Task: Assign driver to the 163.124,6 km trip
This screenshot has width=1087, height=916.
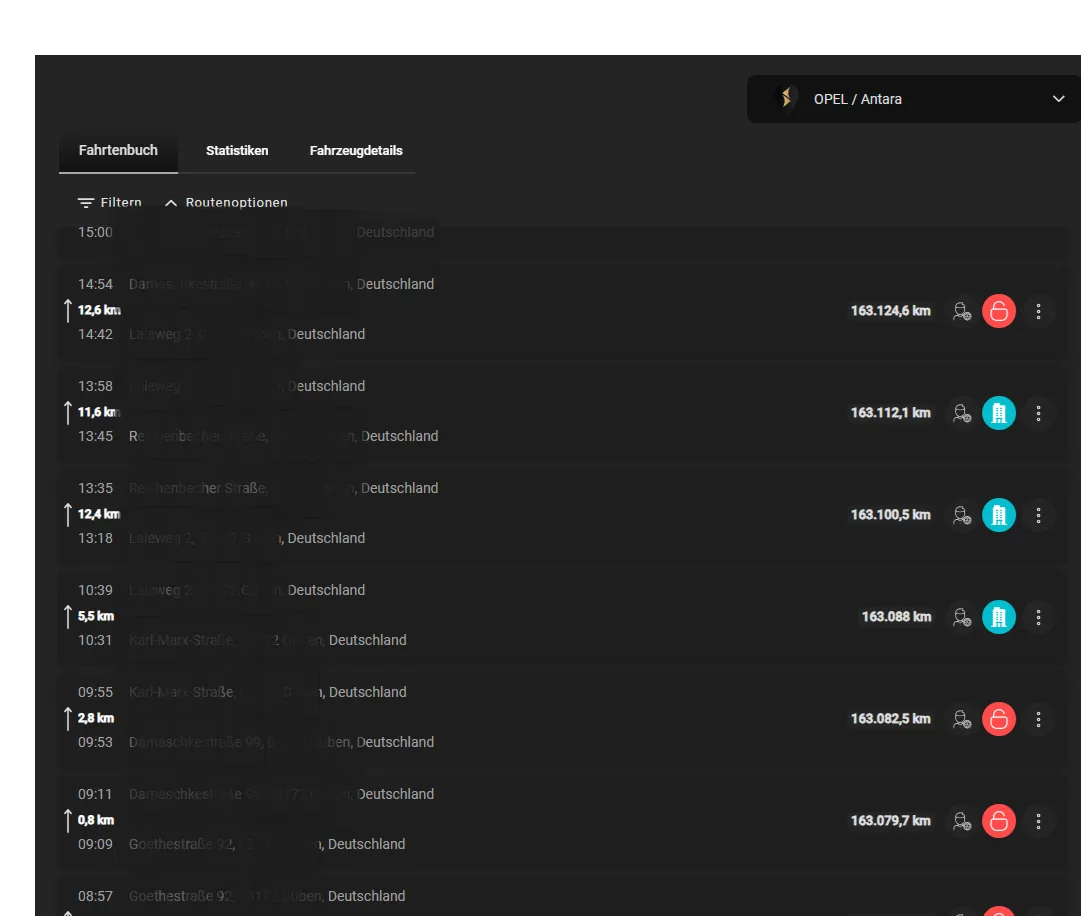Action: (x=962, y=311)
